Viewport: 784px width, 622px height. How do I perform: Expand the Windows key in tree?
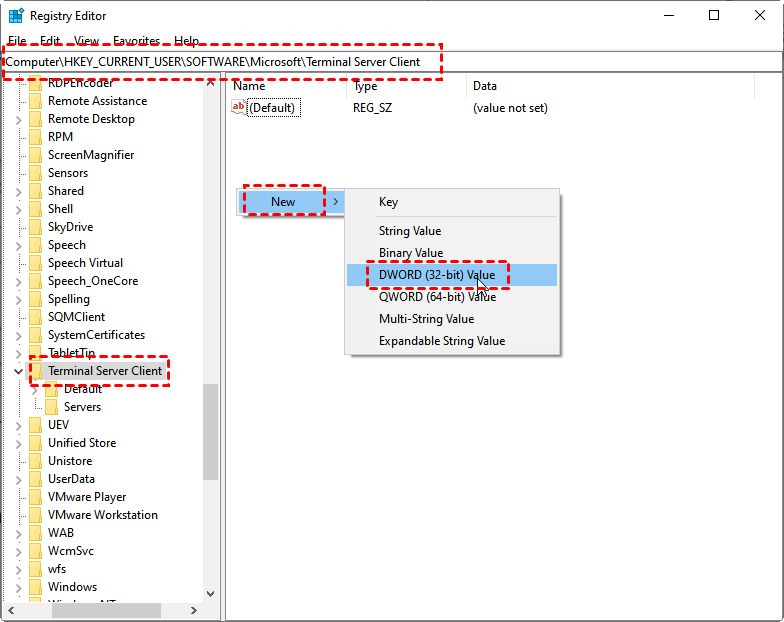tap(19, 587)
